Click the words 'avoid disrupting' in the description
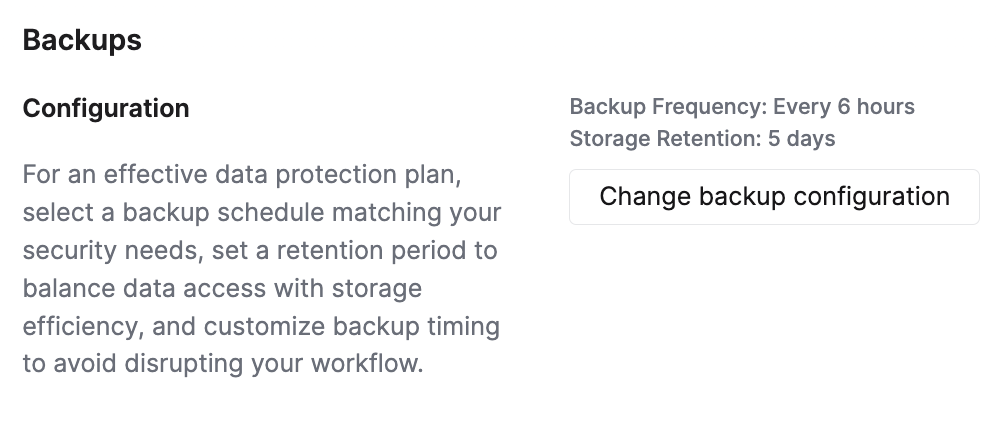Screen dimensions: 996x430 point(135,364)
